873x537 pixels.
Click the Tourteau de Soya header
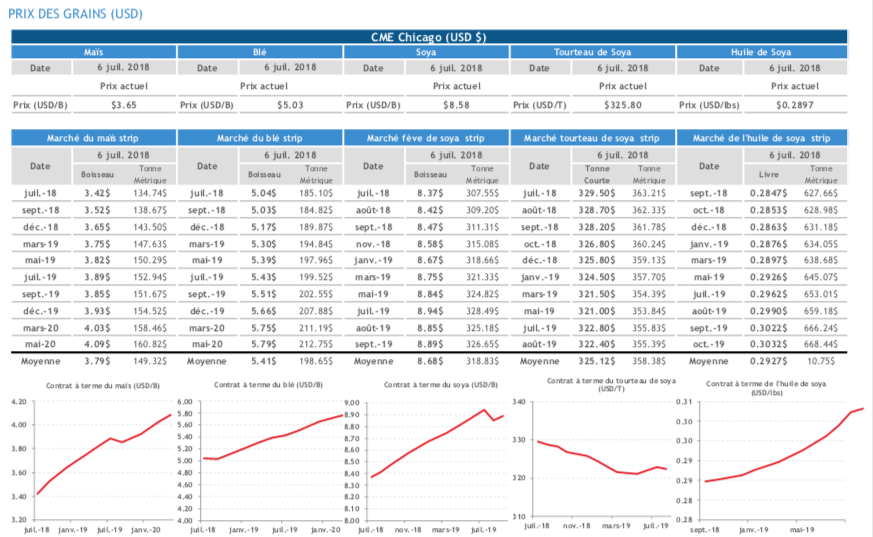click(x=591, y=51)
